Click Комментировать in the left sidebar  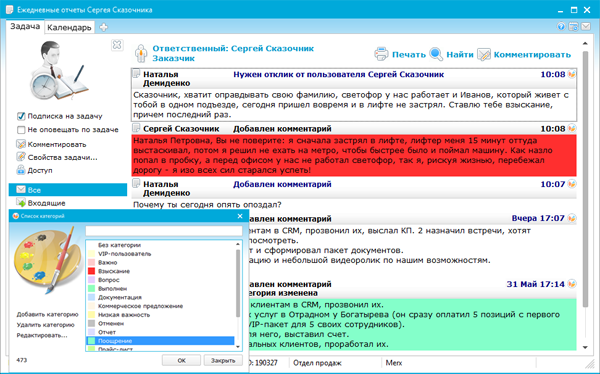pos(57,144)
